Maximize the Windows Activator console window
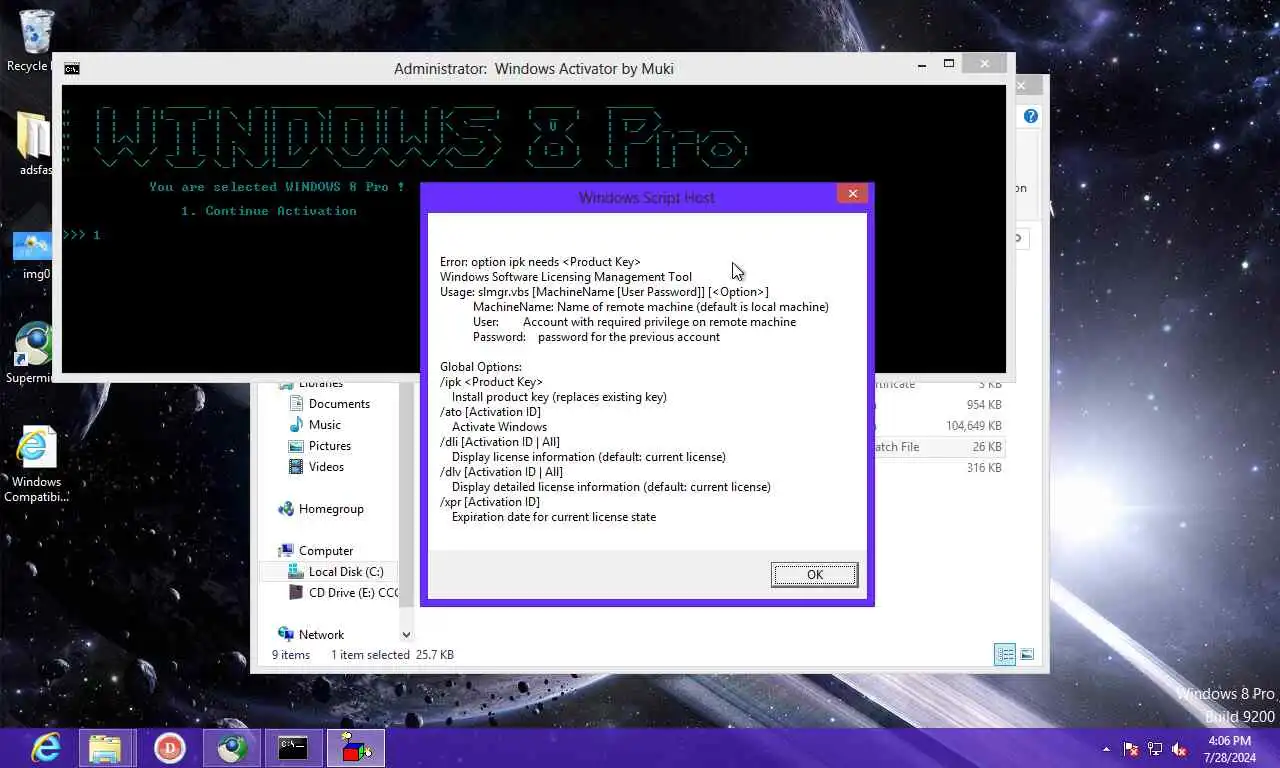Image resolution: width=1280 pixels, height=768 pixels. [949, 64]
